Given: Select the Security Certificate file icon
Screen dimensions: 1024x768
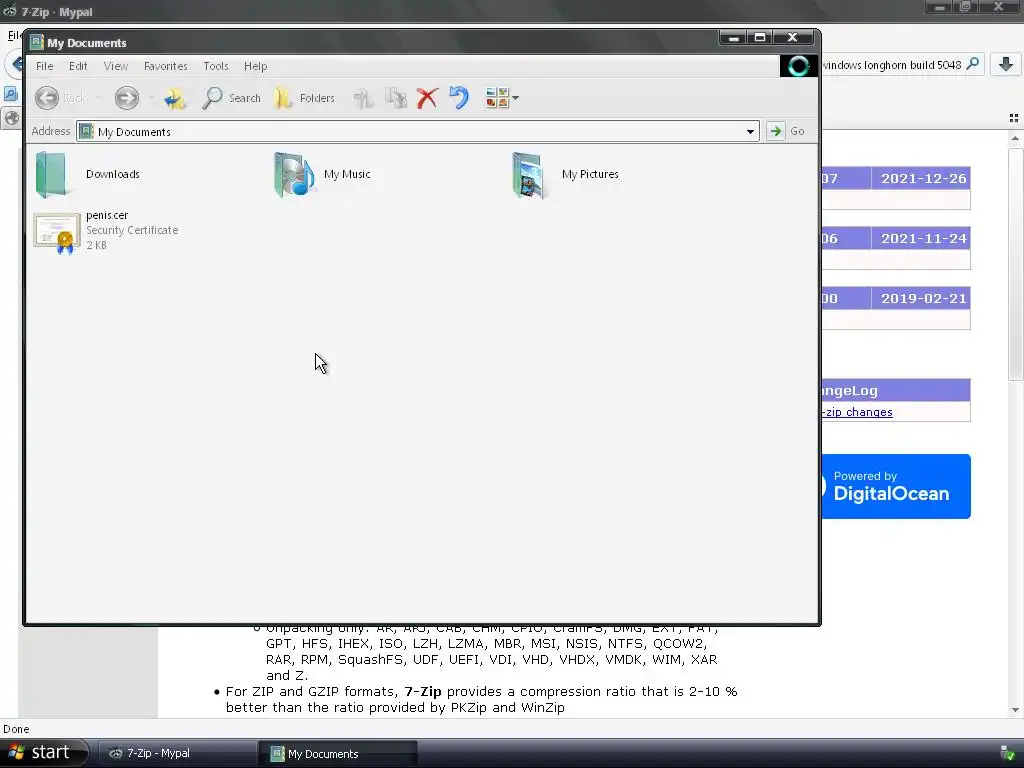Looking at the screenshot, I should (x=57, y=233).
